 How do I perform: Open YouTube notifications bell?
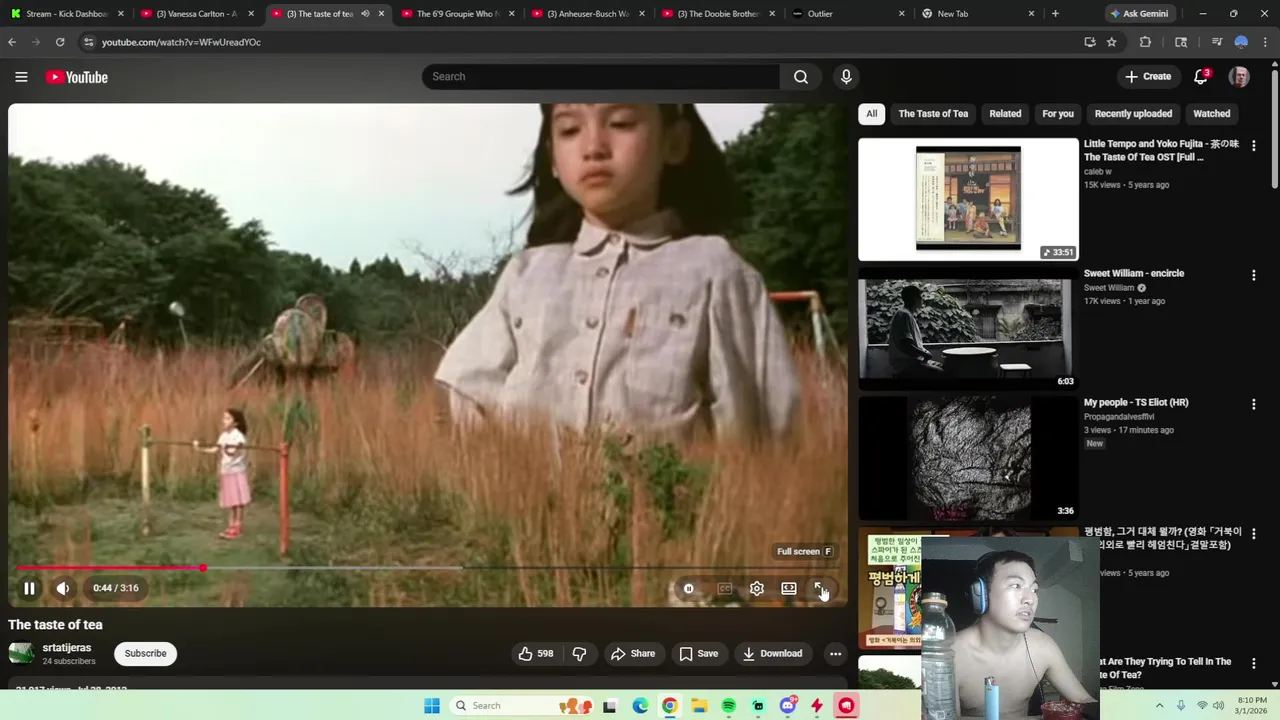tap(1201, 77)
